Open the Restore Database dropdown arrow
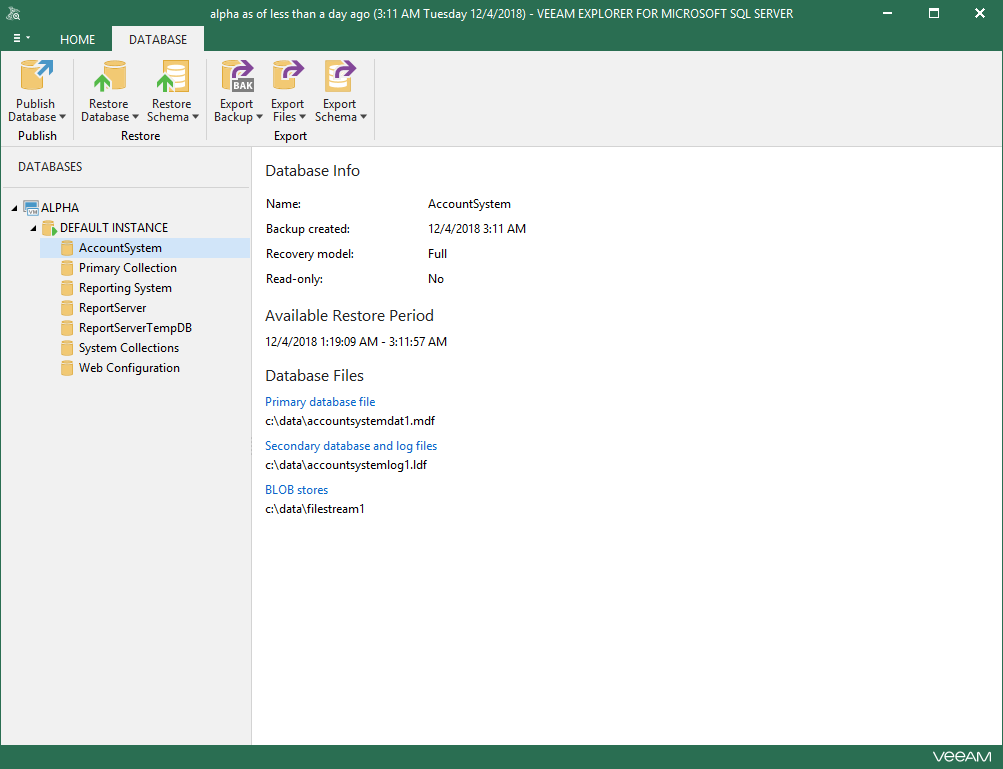Screen dimensions: 1003x769 point(136,117)
